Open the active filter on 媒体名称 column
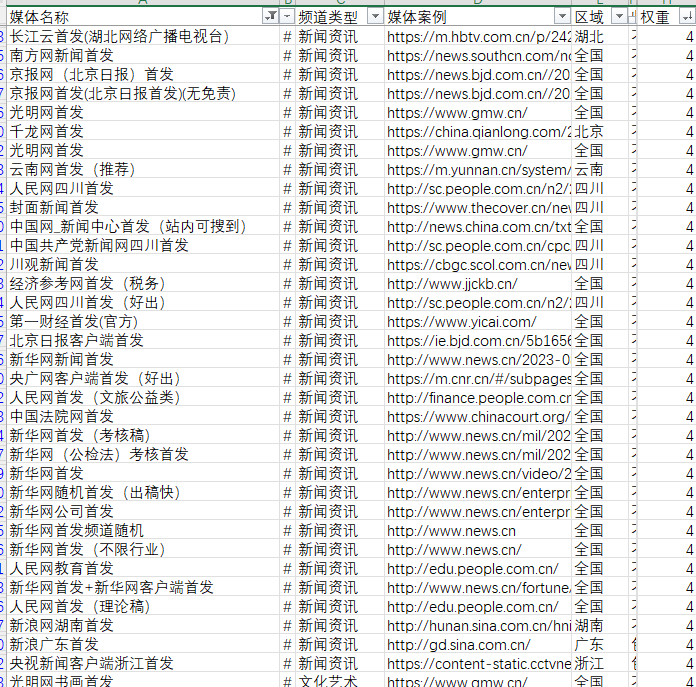 click(x=270, y=17)
